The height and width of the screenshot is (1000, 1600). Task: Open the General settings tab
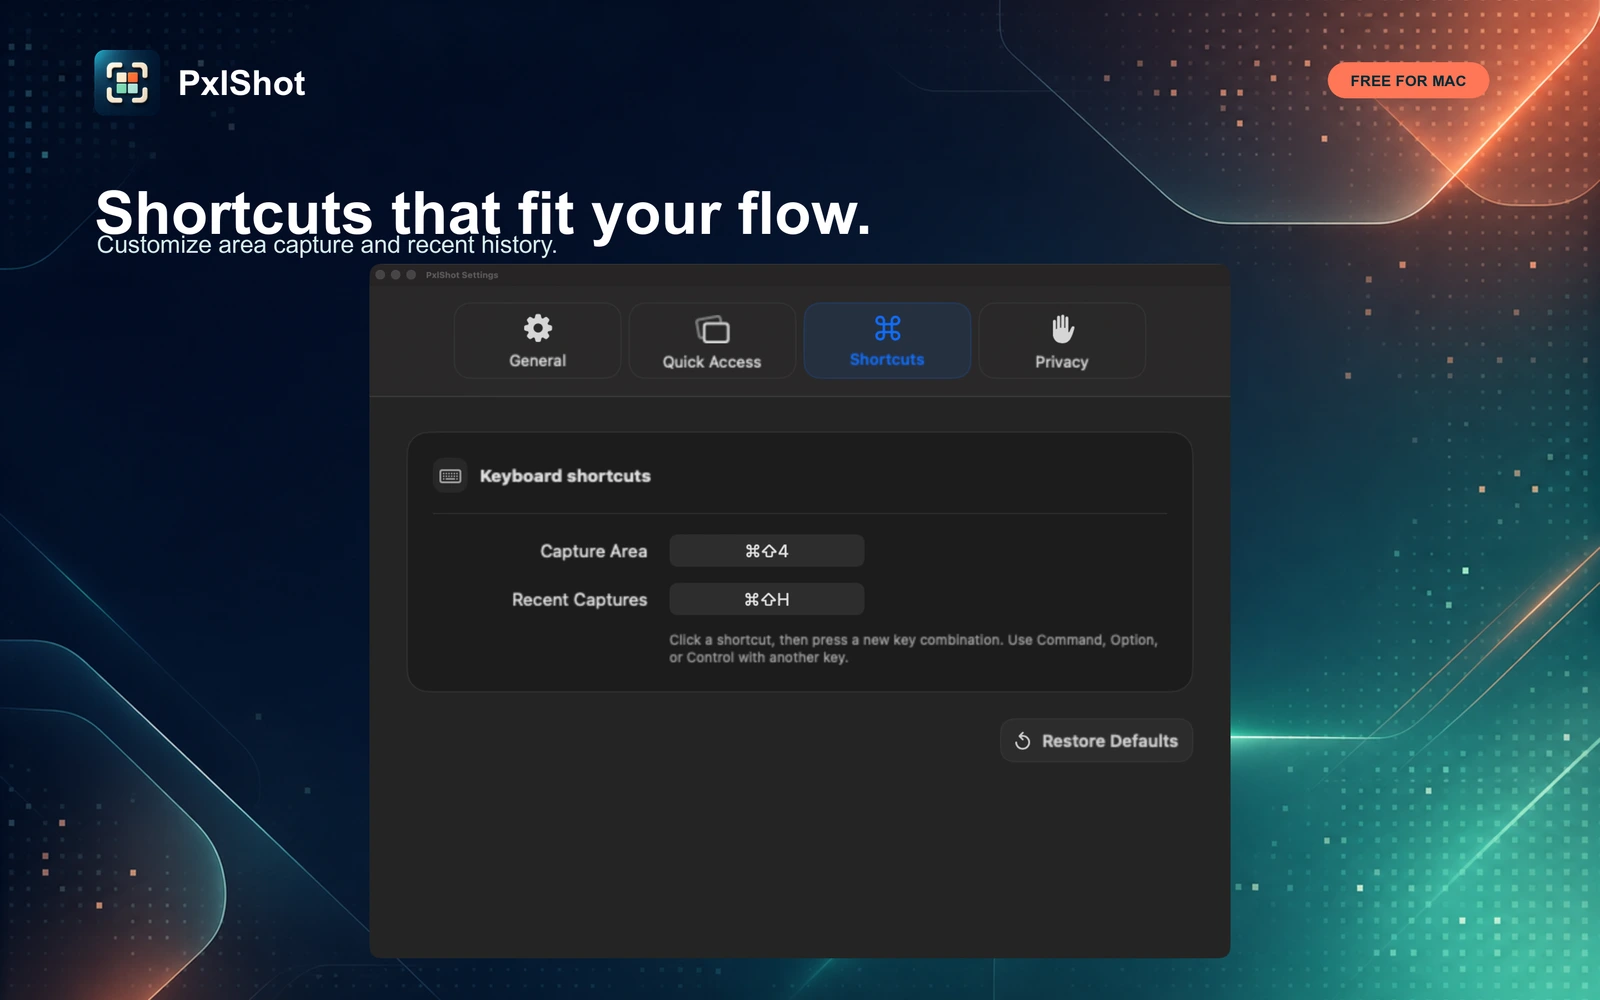(537, 341)
